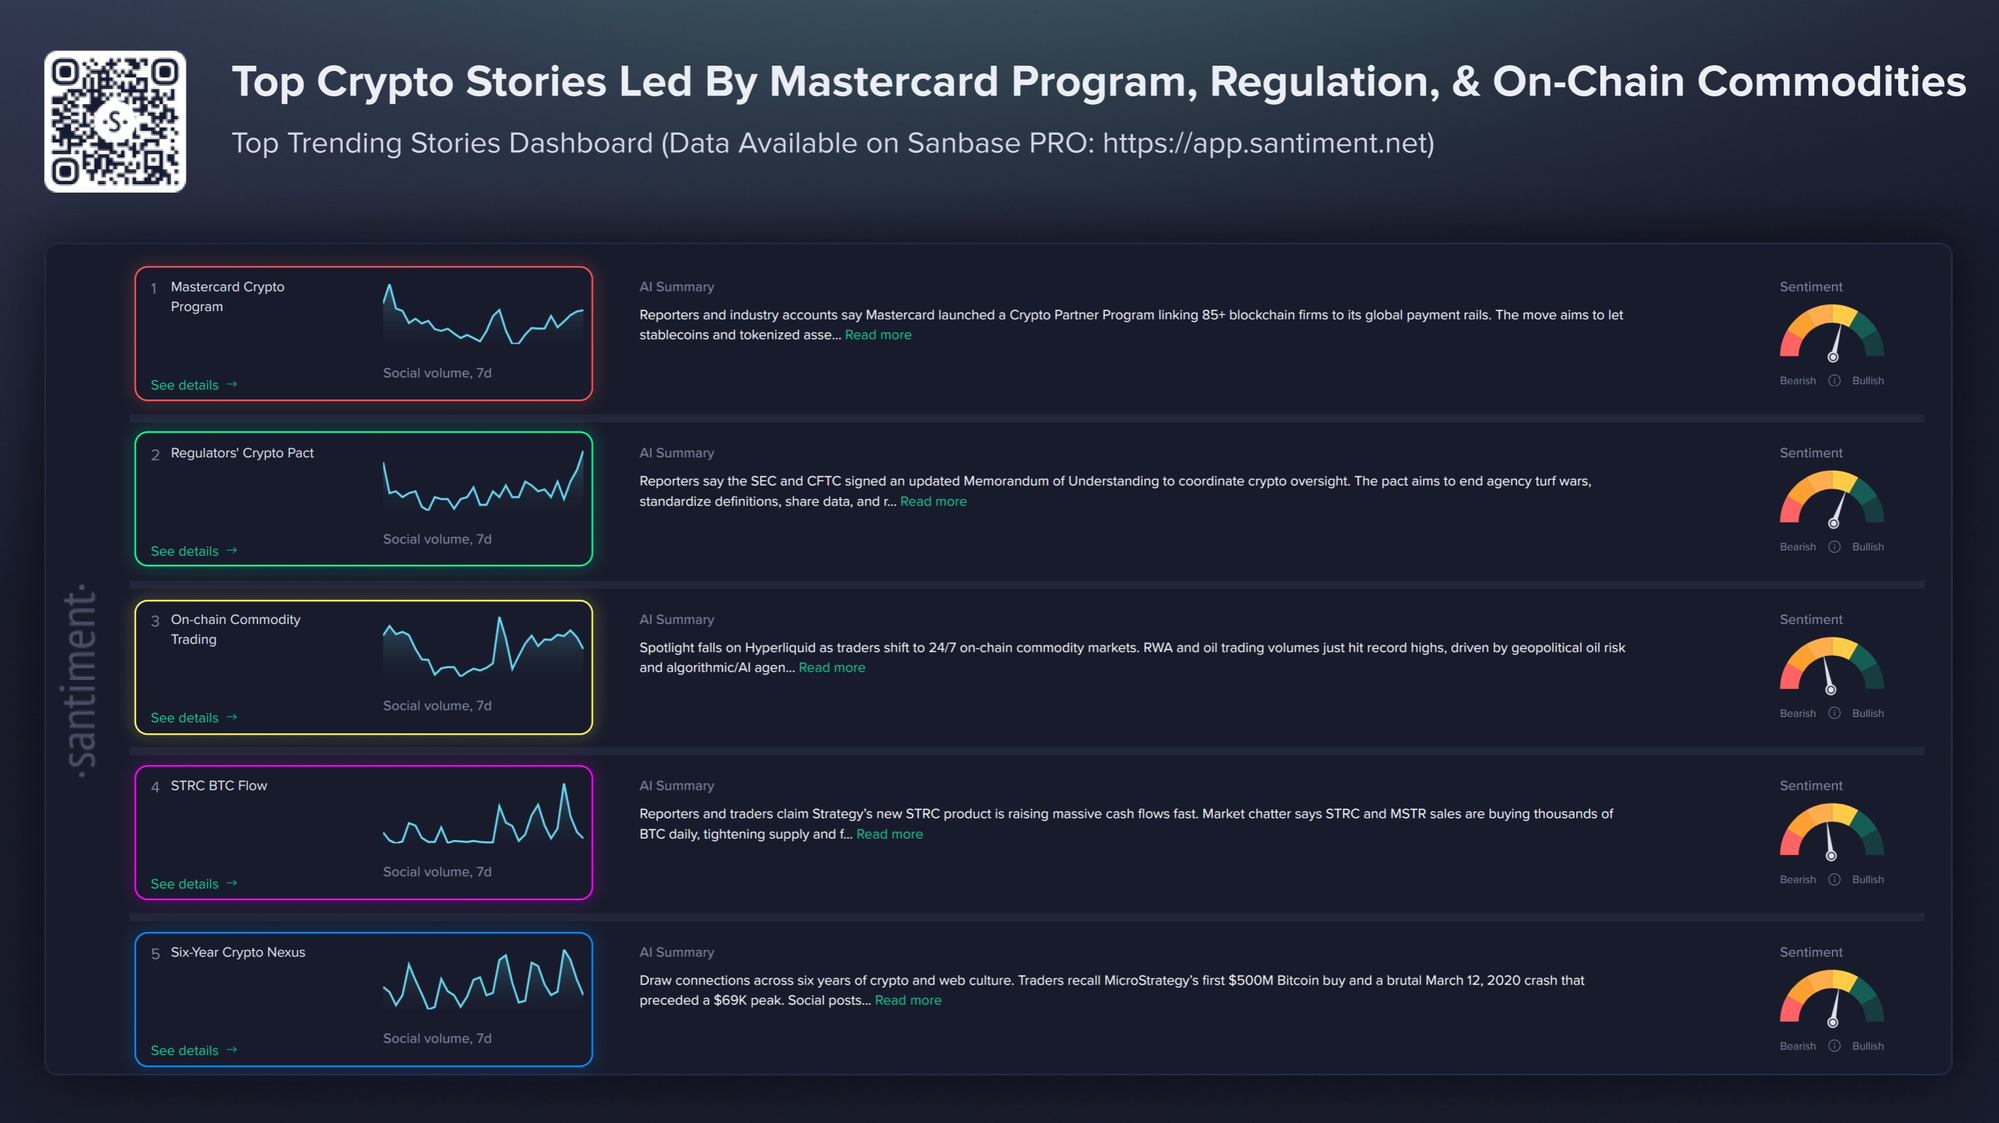Expand SEC and CFTC summary Read more
1999x1123 pixels.
(933, 501)
